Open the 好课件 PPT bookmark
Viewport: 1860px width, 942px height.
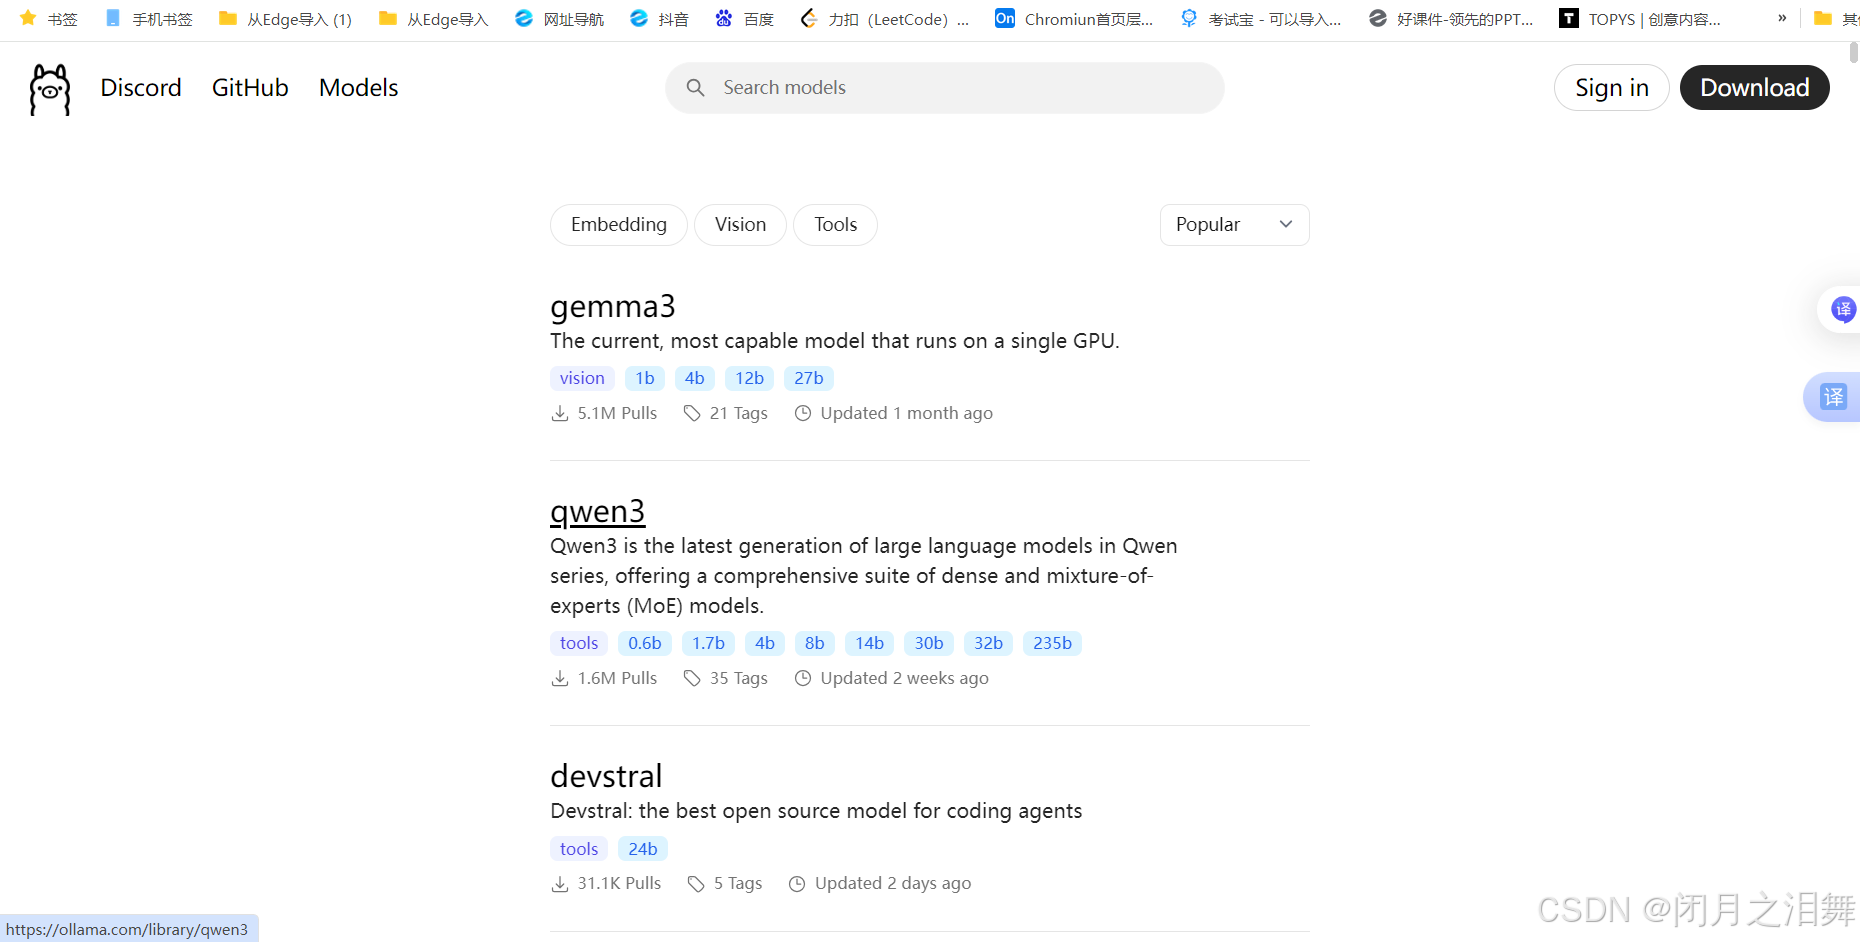tap(1451, 19)
